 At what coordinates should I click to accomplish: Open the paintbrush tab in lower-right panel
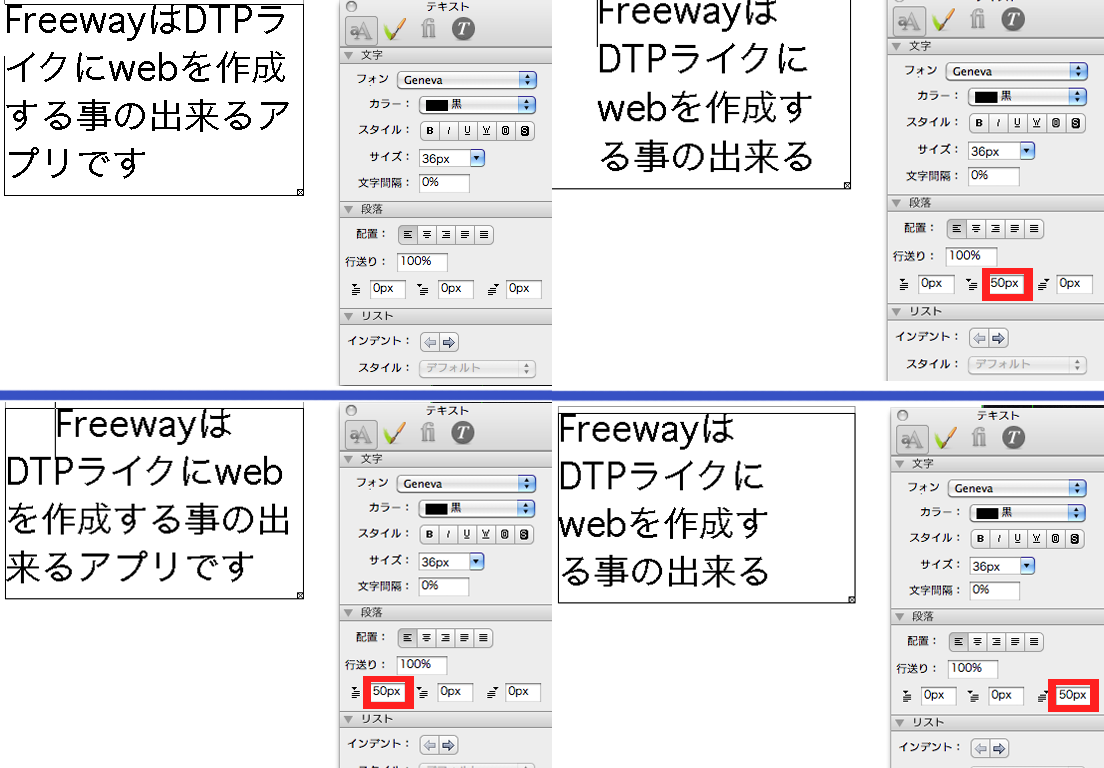point(946,438)
